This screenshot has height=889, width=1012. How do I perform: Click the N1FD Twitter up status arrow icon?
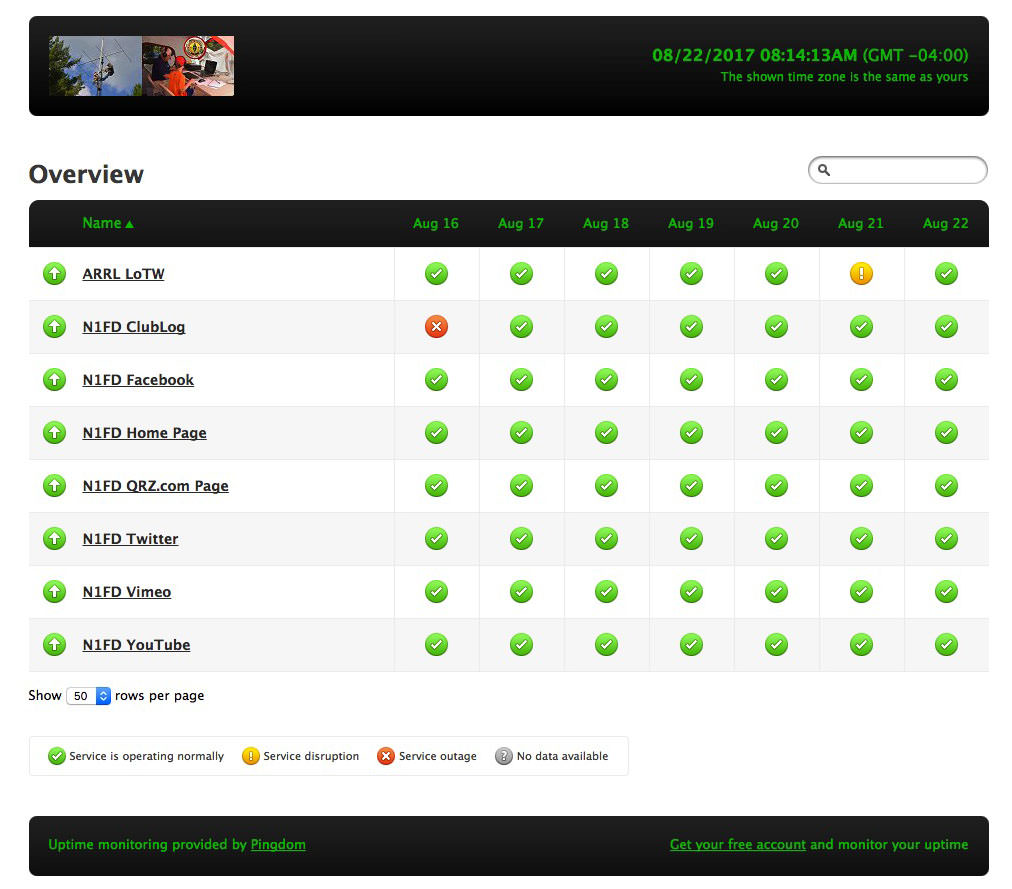[54, 538]
